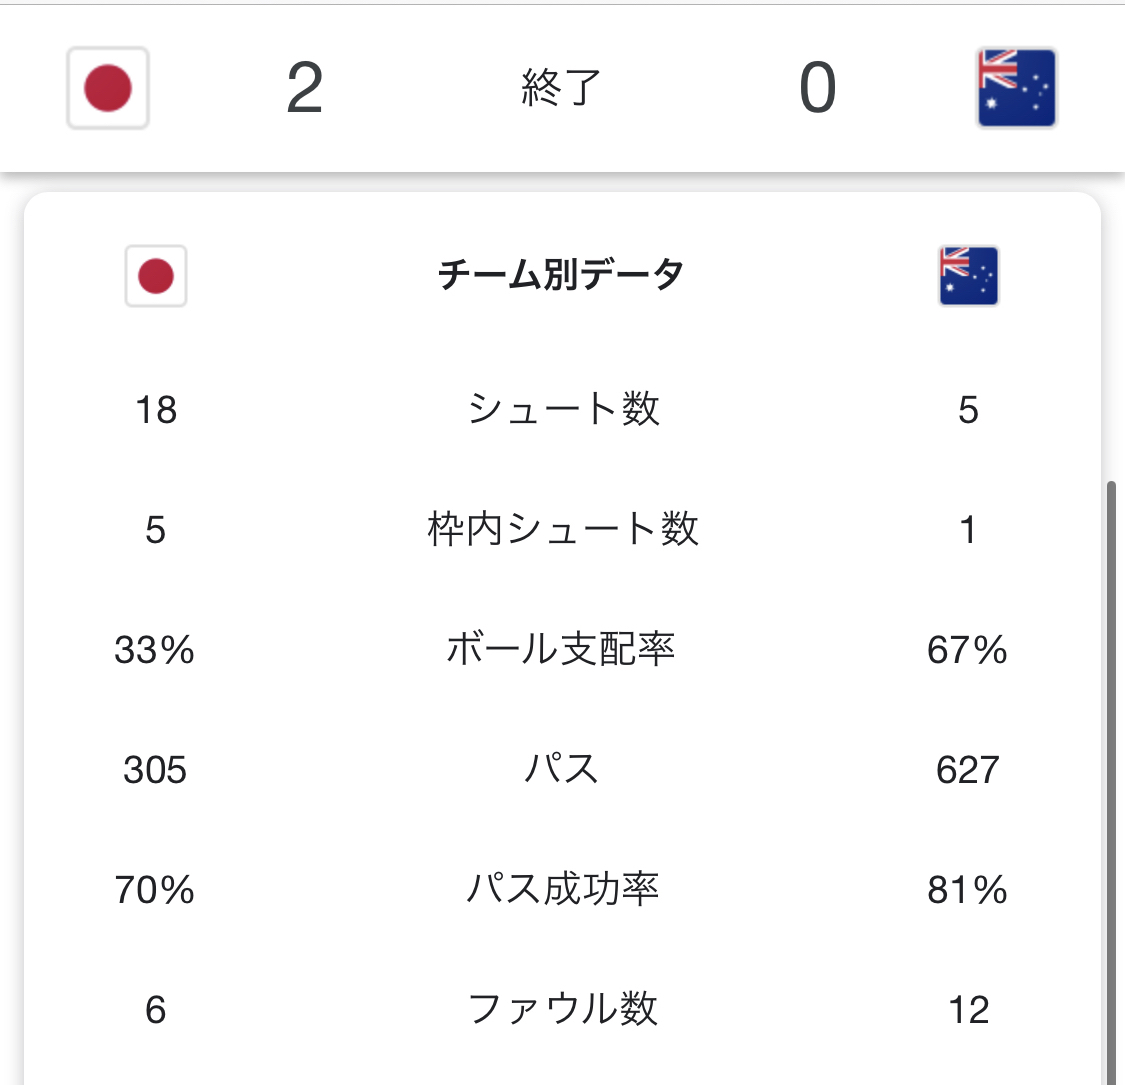Click the チーム別データ heading
This screenshot has width=1125, height=1085.
pos(561,274)
